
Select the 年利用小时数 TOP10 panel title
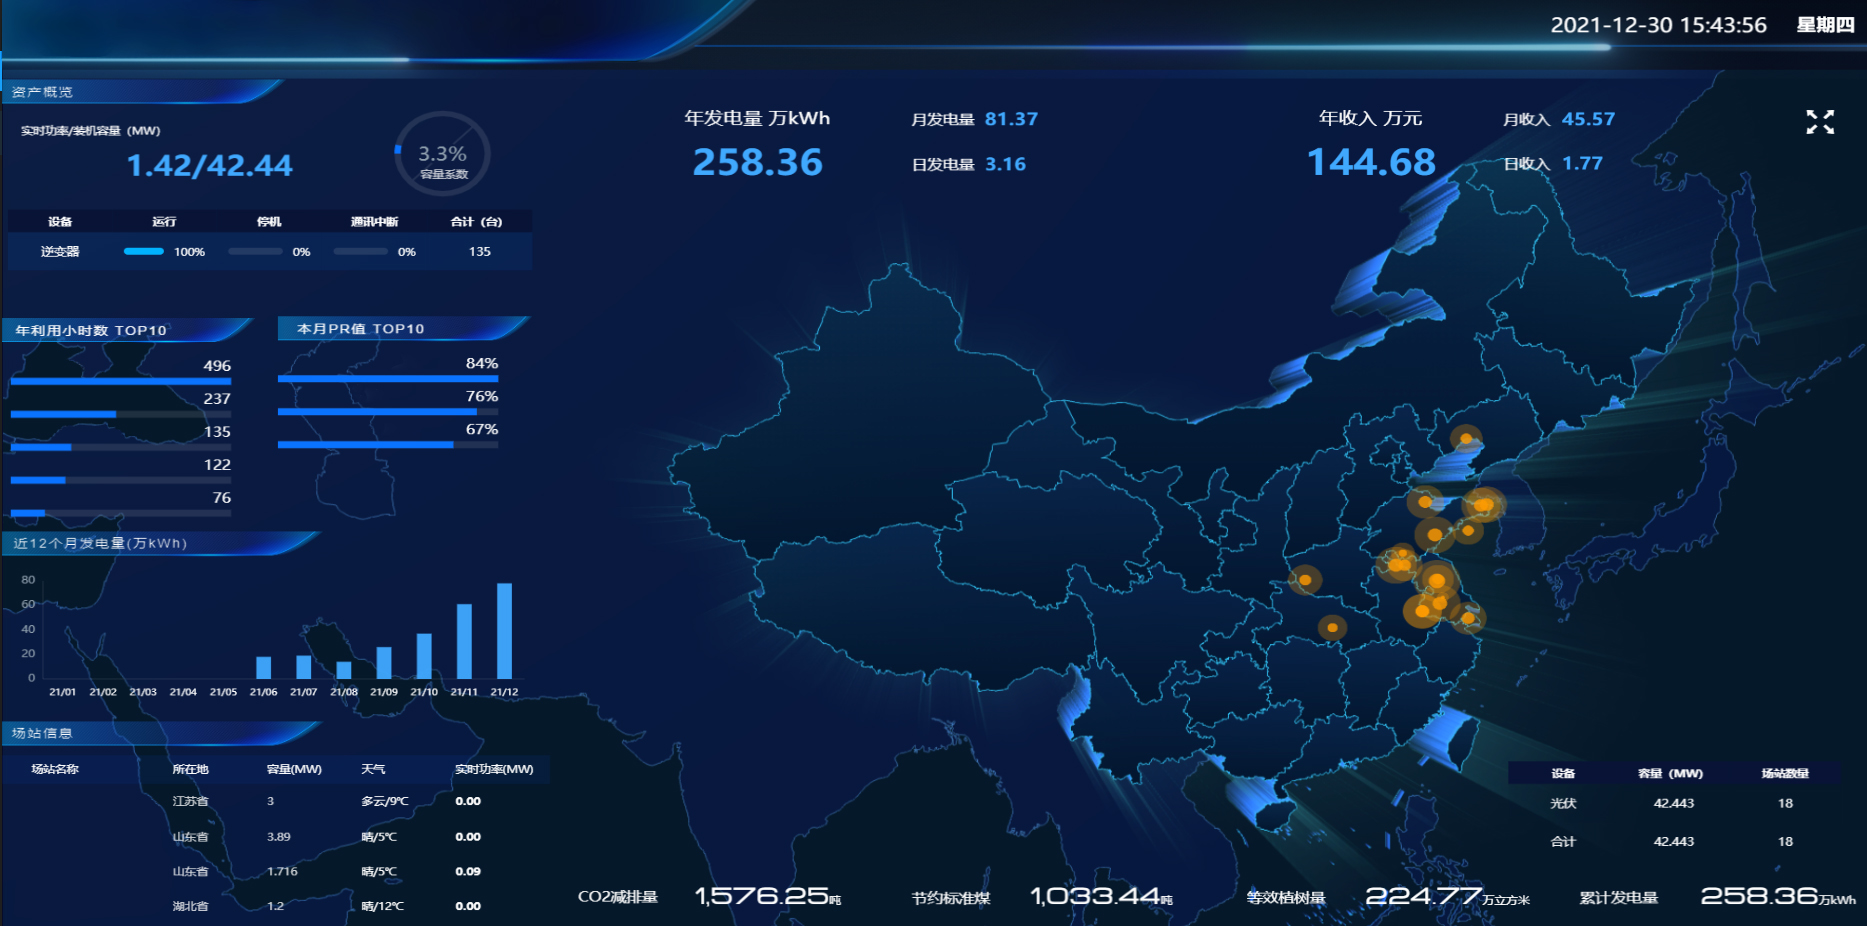(91, 330)
